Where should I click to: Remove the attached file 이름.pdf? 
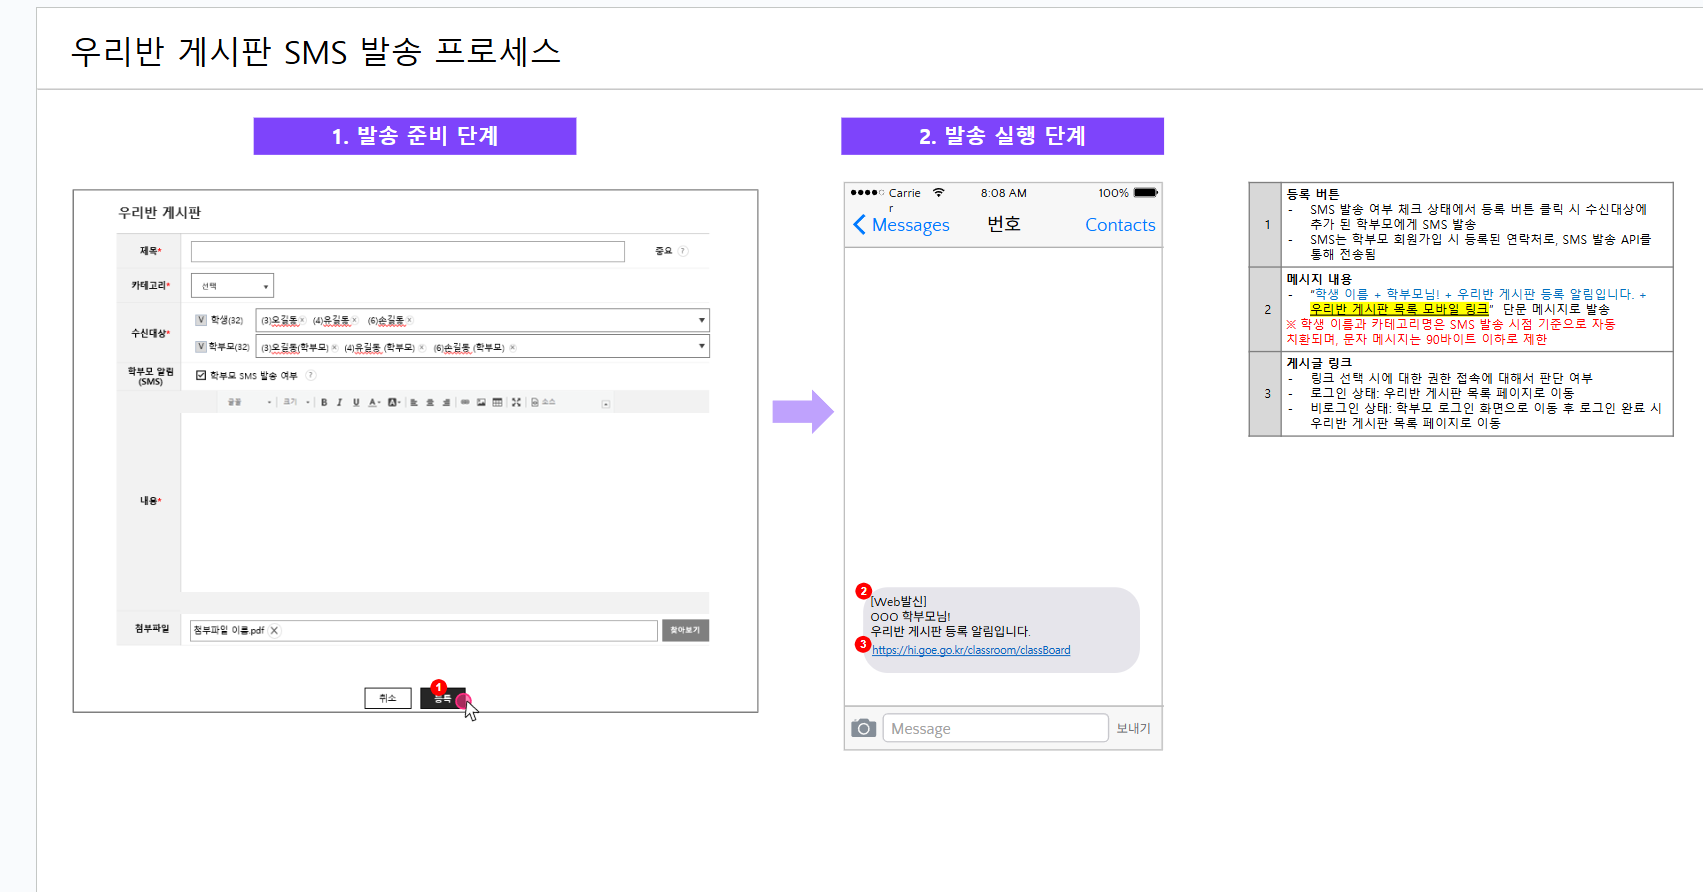(275, 631)
